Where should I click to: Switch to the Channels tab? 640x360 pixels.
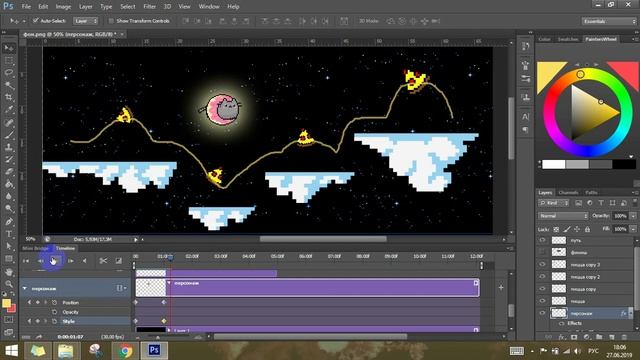pos(568,193)
